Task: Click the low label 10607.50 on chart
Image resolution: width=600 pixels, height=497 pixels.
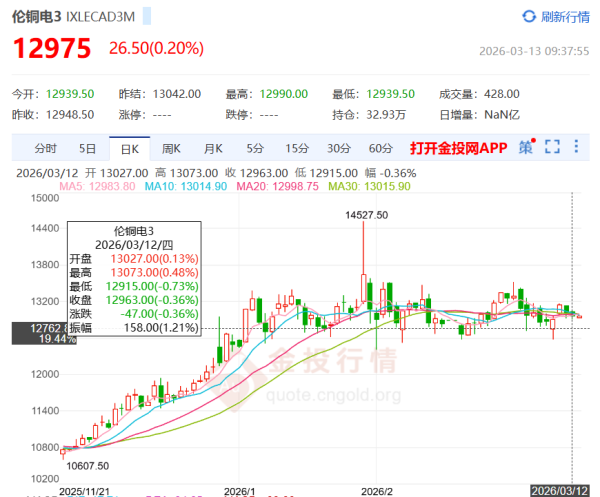Action: 88,466
